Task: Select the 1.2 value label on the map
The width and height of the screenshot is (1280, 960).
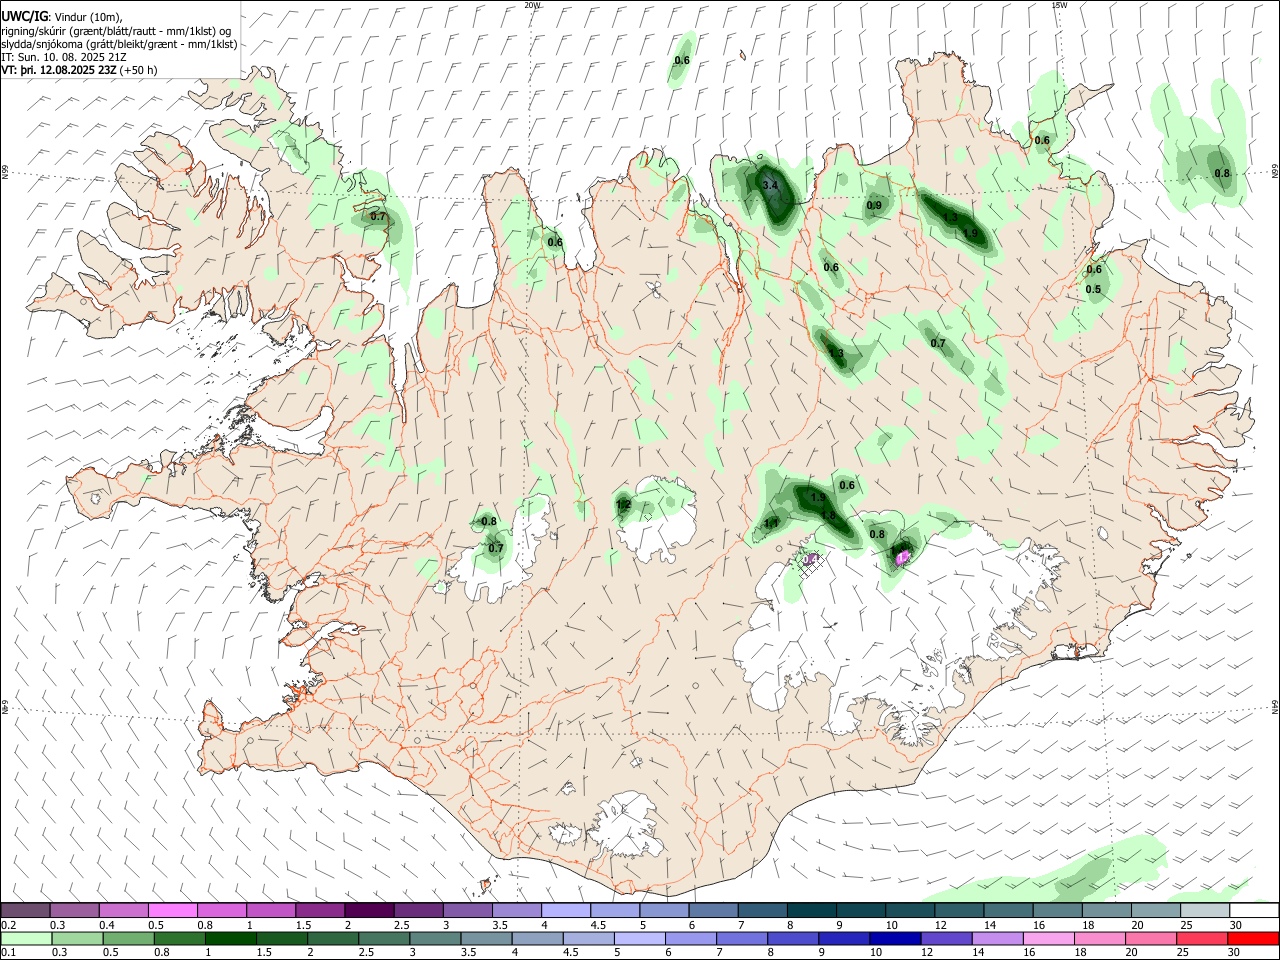Action: click(x=623, y=505)
